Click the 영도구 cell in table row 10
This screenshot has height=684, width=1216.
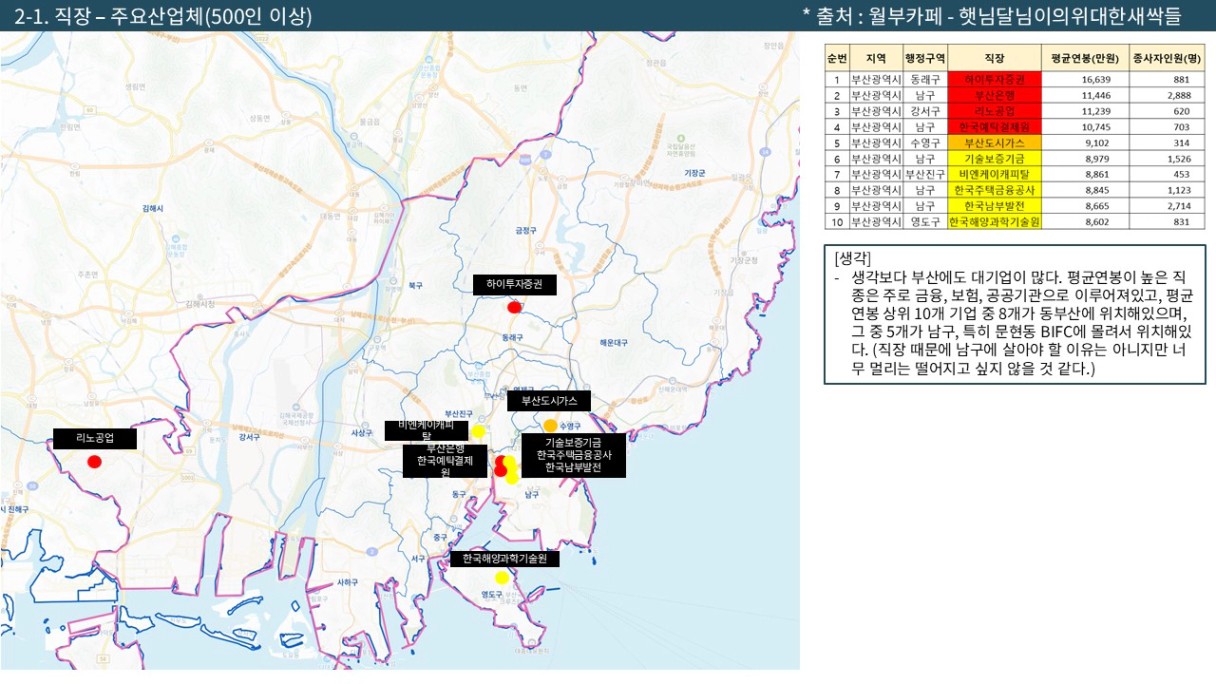click(924, 221)
